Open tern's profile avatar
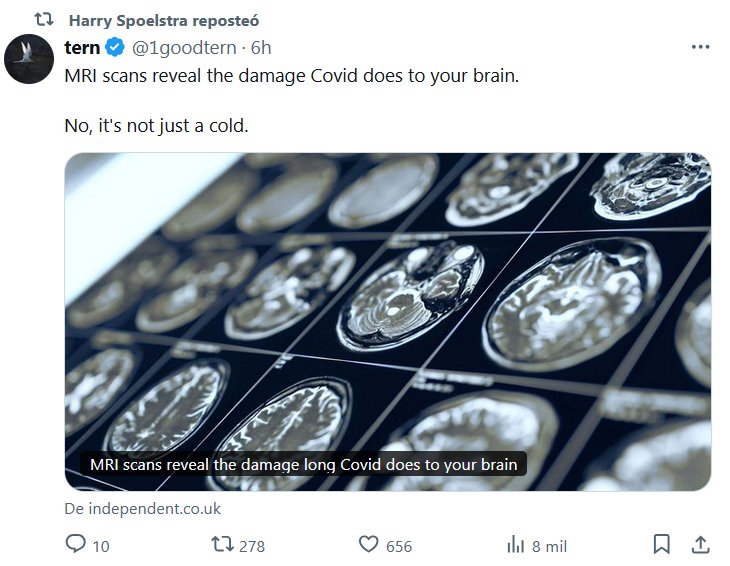Screen dimensions: 730x566 click(x=29, y=59)
